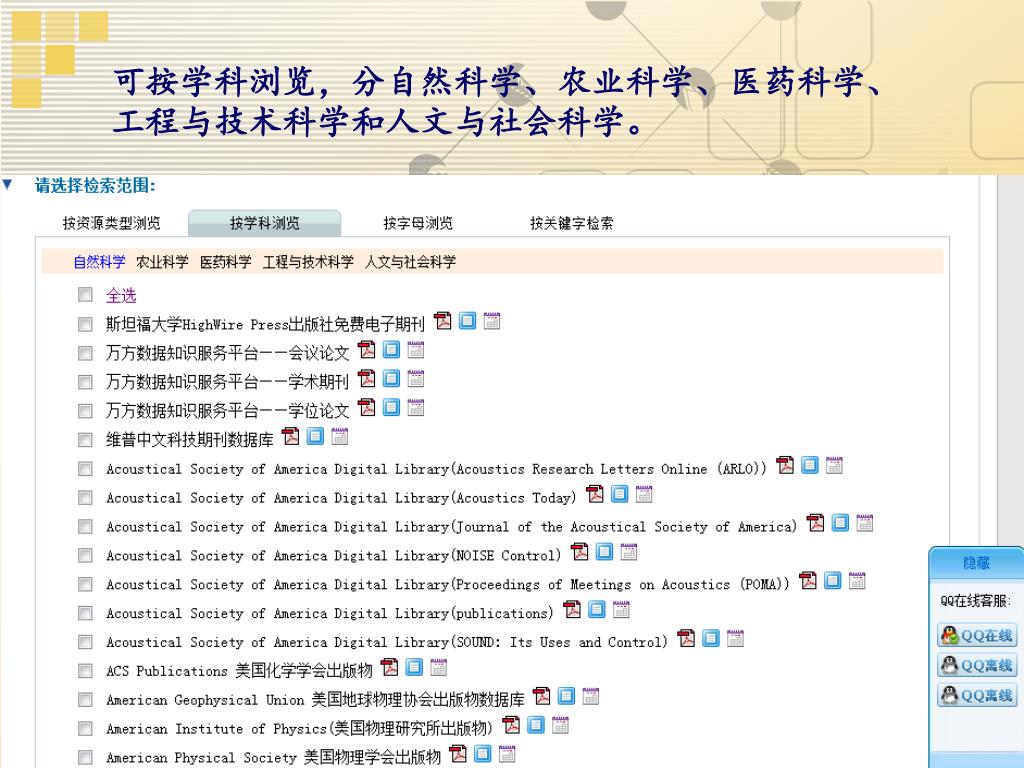This screenshot has height=768, width=1024.
Task: Open PDF icon for Journal of the Acoustical Society row
Action: [x=816, y=522]
